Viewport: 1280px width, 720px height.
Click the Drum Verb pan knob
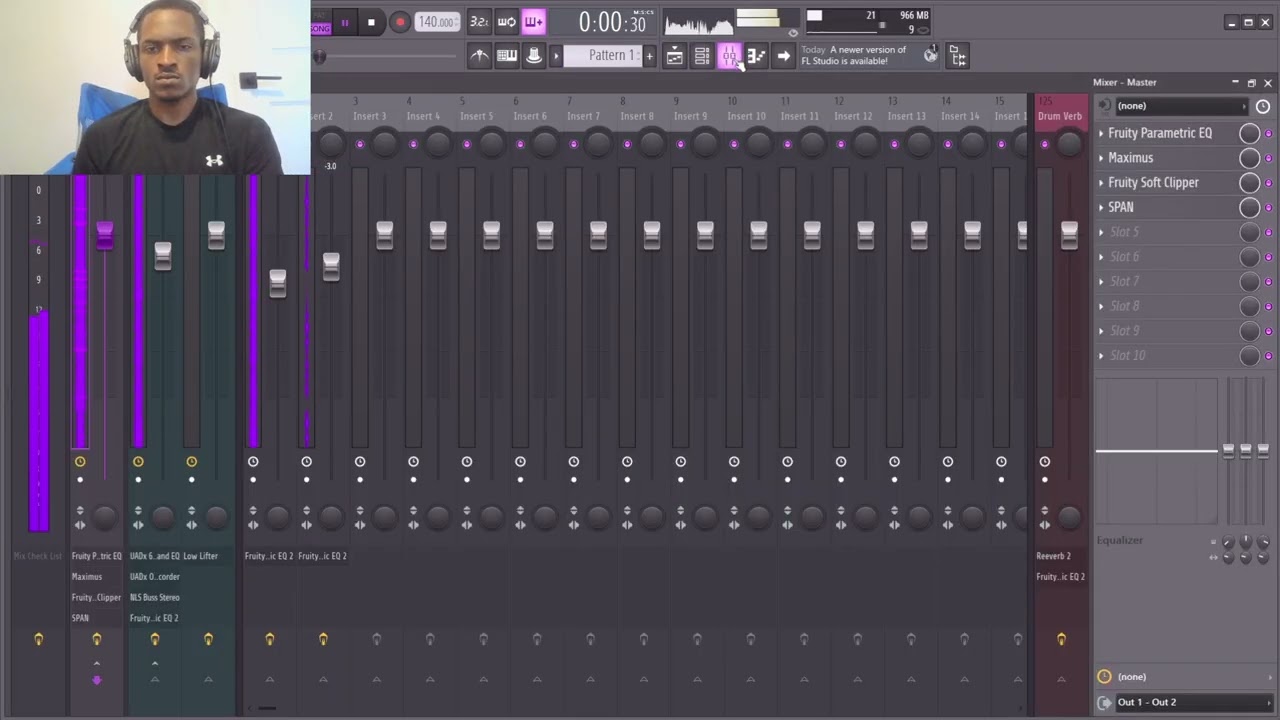tap(1069, 144)
